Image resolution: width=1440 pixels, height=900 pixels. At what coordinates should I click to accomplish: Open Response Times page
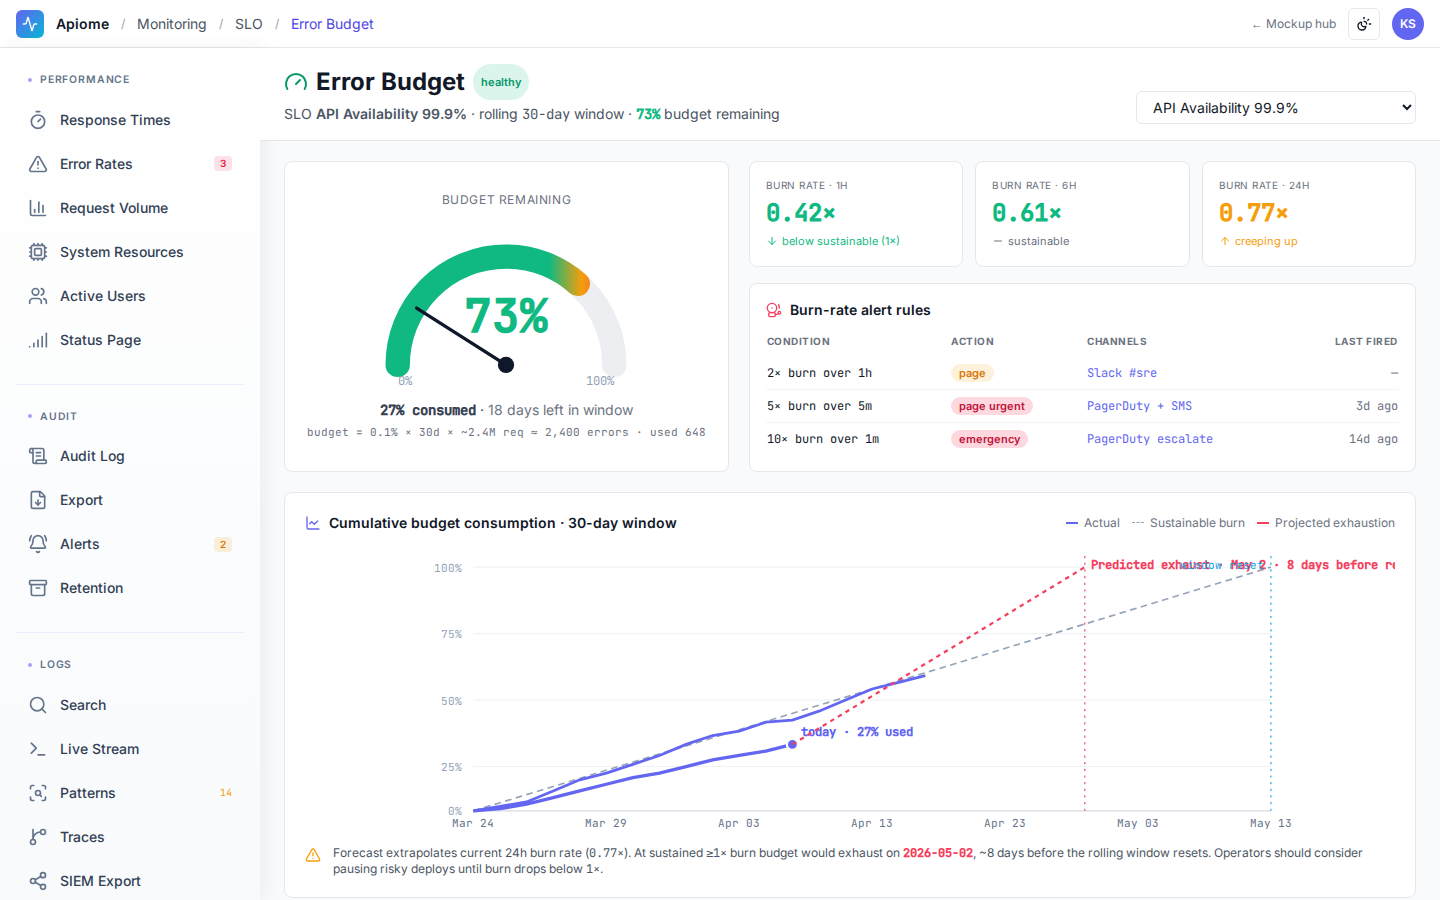point(130,120)
